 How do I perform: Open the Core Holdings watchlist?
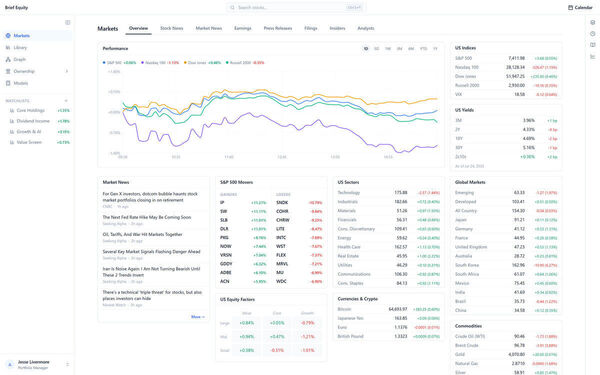click(x=38, y=111)
